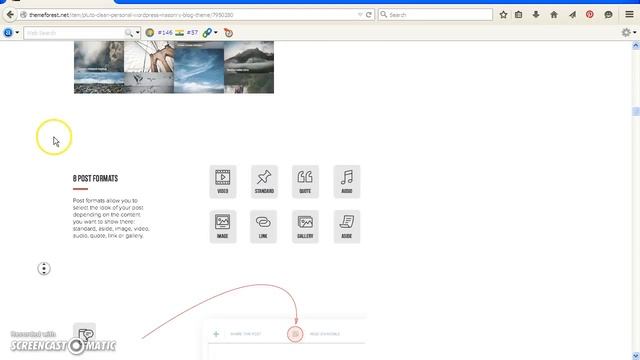Click the red clock wayback icon

pos(229,33)
